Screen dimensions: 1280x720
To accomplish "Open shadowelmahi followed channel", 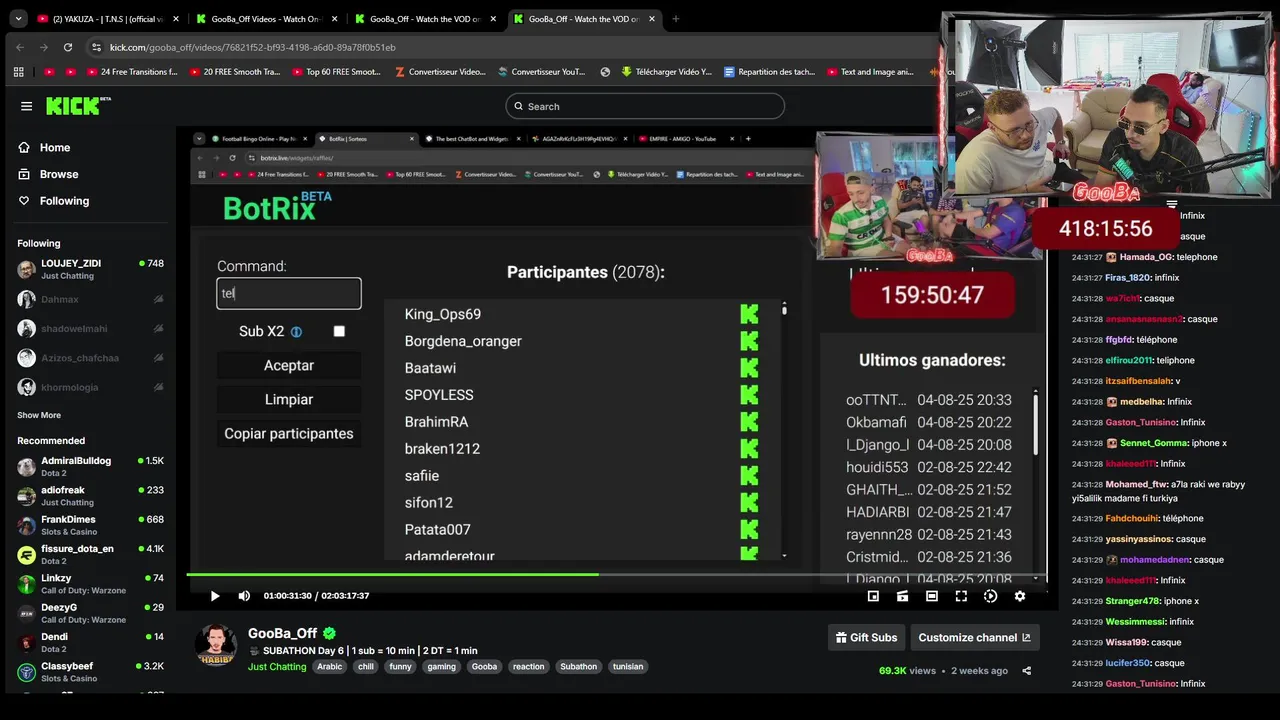I will click(90, 328).
